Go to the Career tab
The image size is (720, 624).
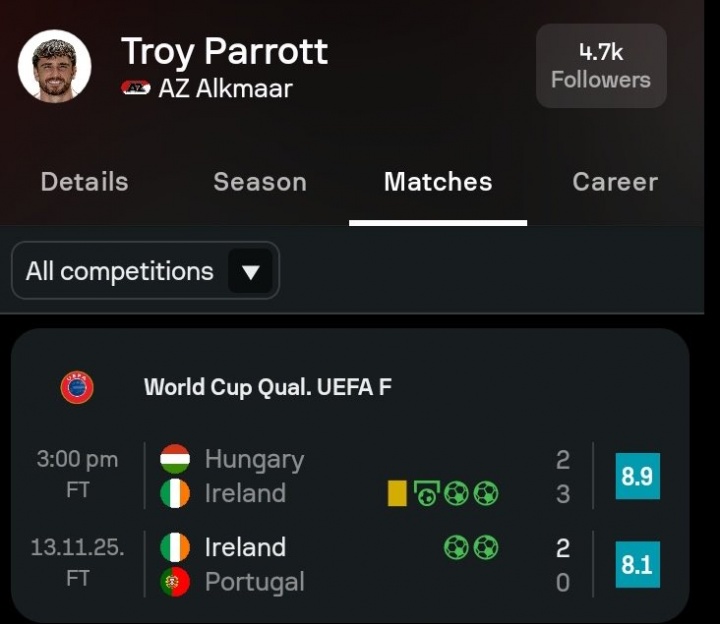(615, 182)
